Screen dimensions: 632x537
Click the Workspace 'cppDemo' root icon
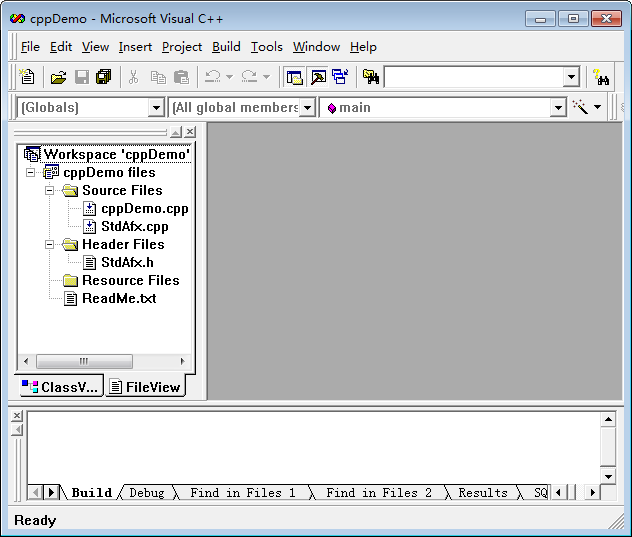[32, 154]
